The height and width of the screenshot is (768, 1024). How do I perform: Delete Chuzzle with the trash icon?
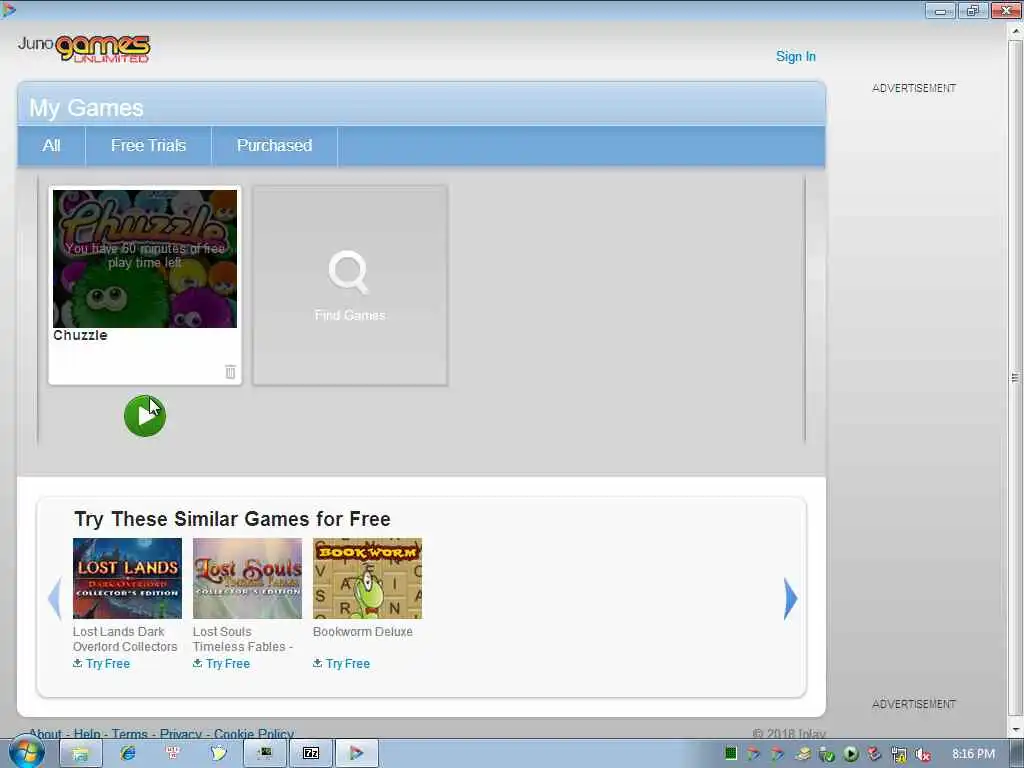coord(230,372)
